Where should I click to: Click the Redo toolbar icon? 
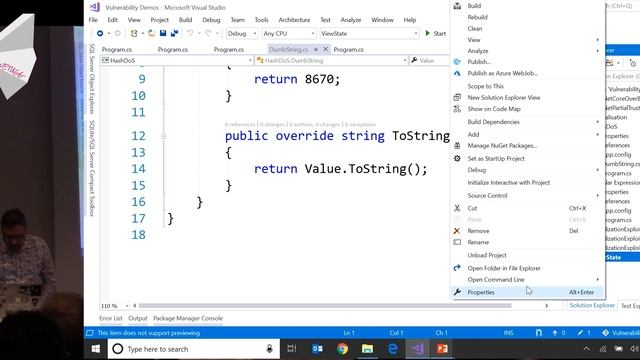208,33
